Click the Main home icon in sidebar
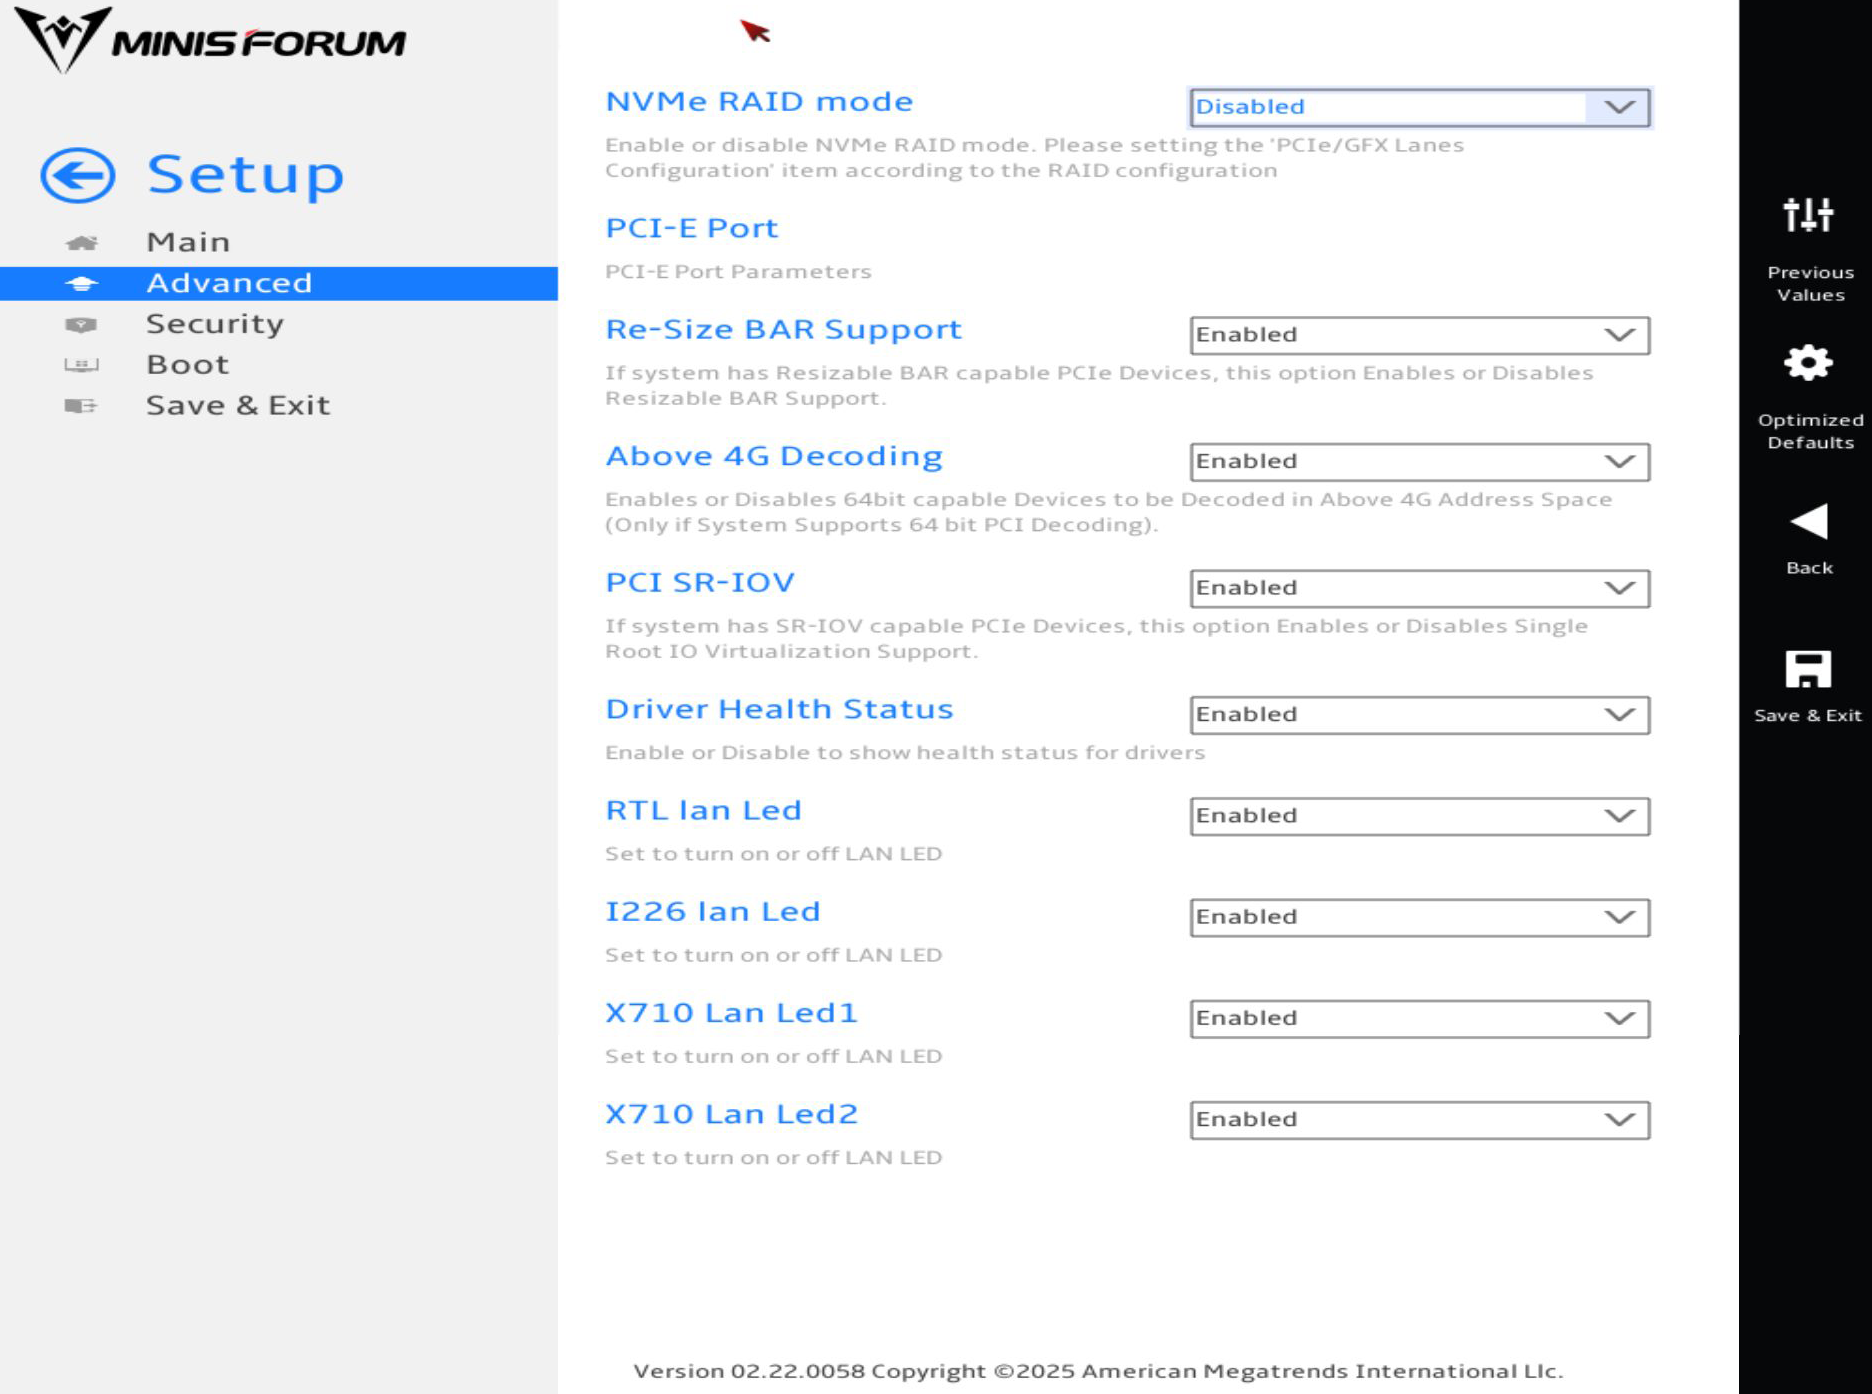 (81, 243)
